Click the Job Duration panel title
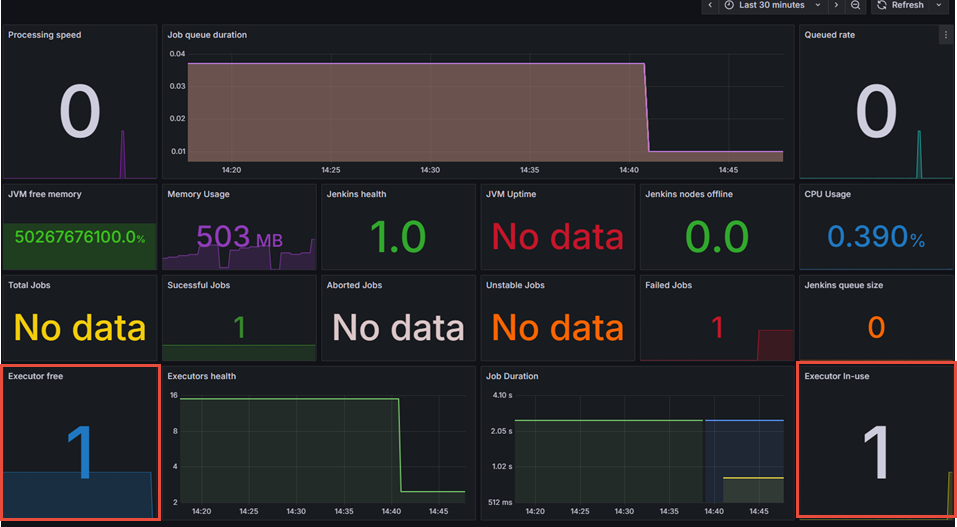Screen dimensions: 957x527 (512, 377)
